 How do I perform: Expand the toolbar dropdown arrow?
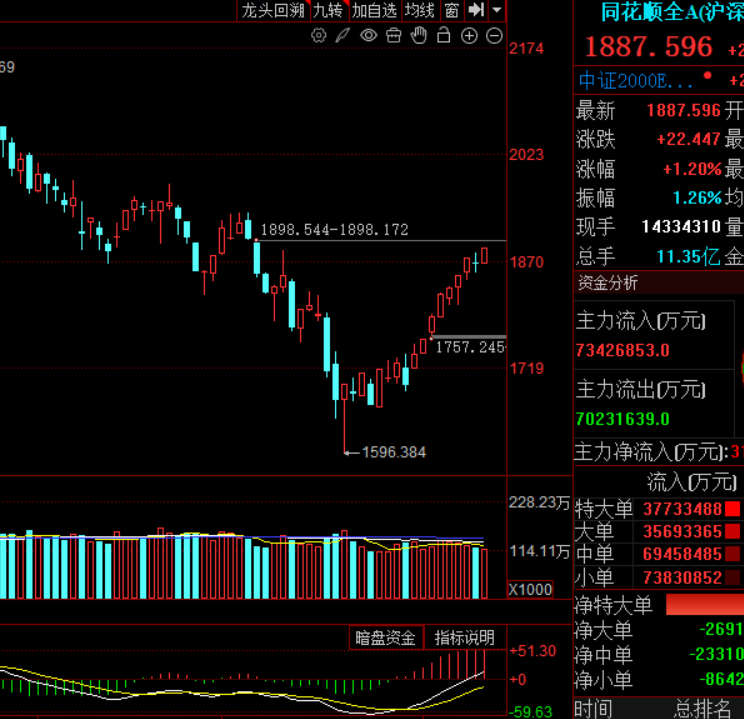pos(497,10)
